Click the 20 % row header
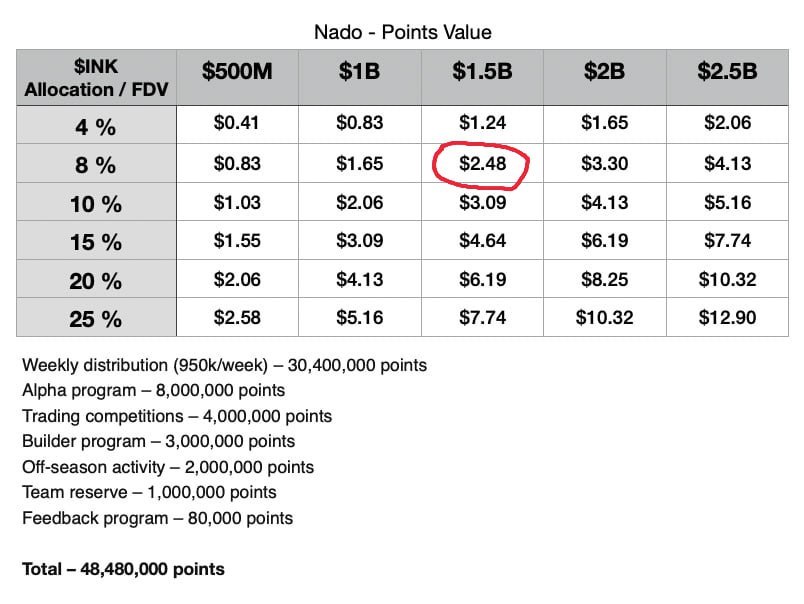Viewport: 804px width, 604px height. point(96,281)
